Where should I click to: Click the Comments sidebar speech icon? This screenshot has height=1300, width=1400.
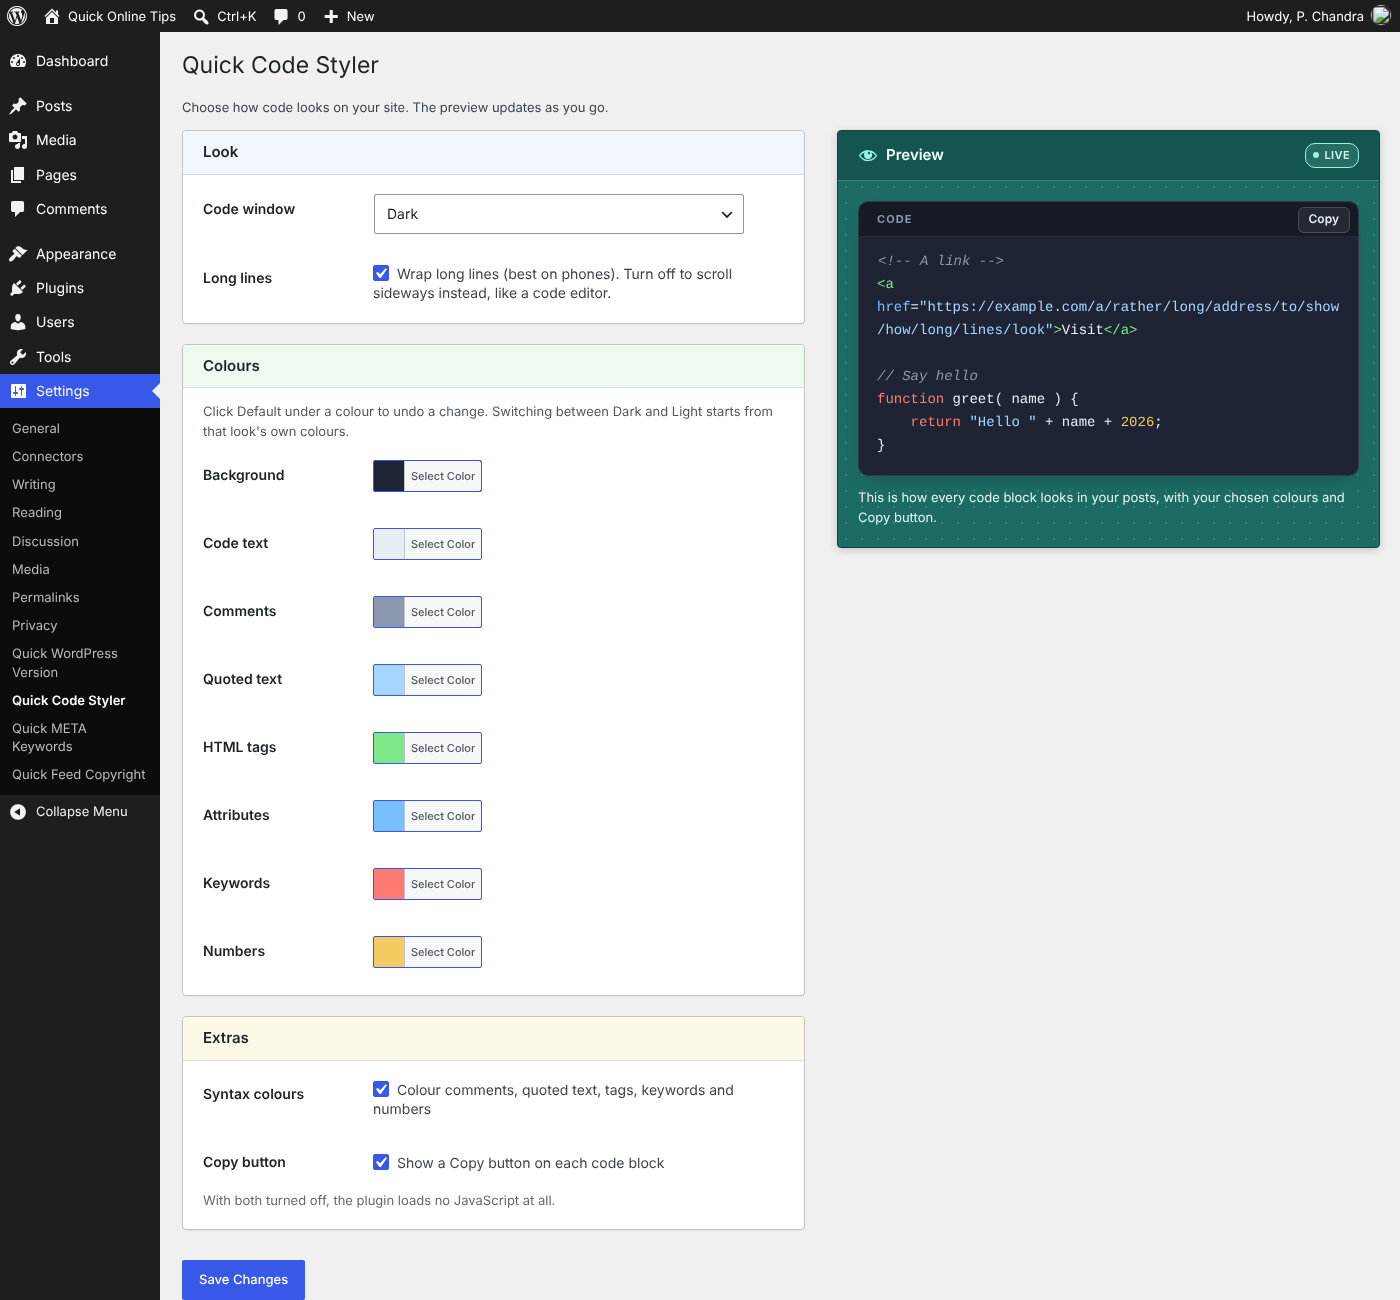pos(18,209)
